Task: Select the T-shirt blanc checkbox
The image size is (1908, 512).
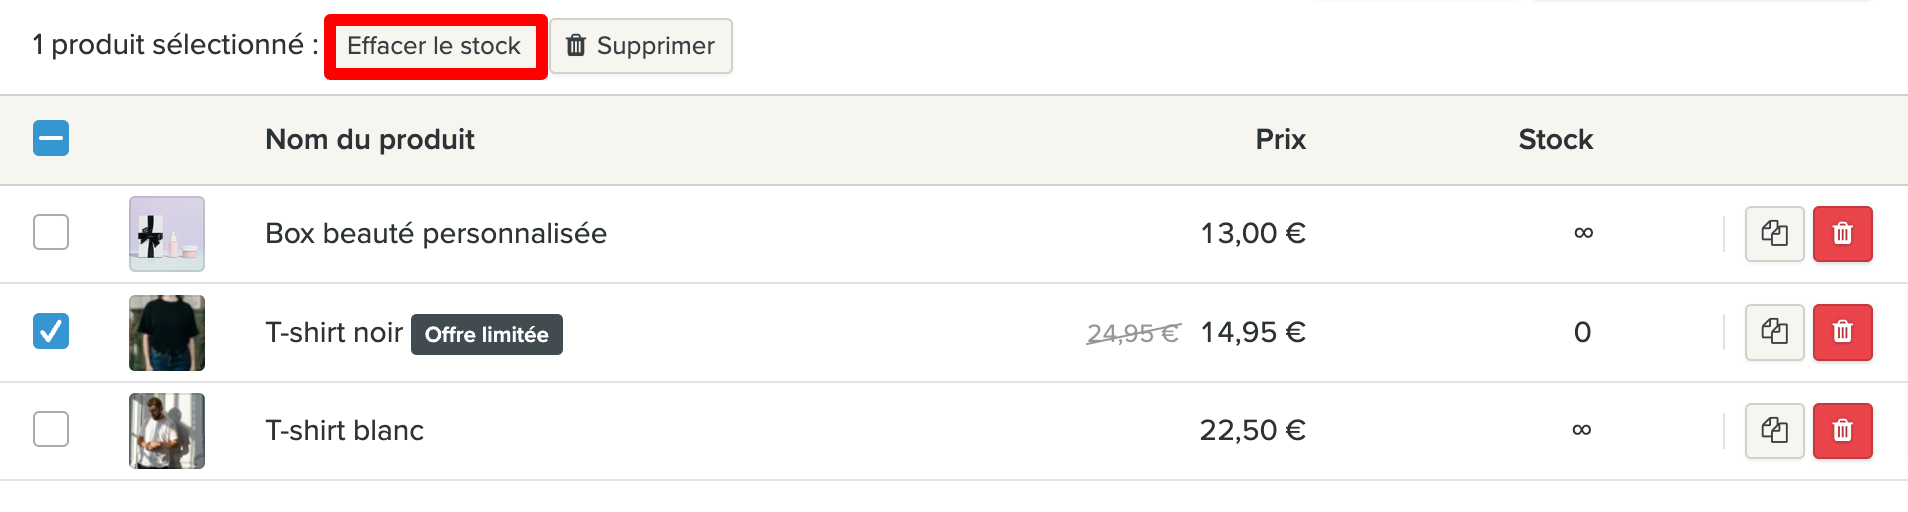Action: click(x=51, y=429)
